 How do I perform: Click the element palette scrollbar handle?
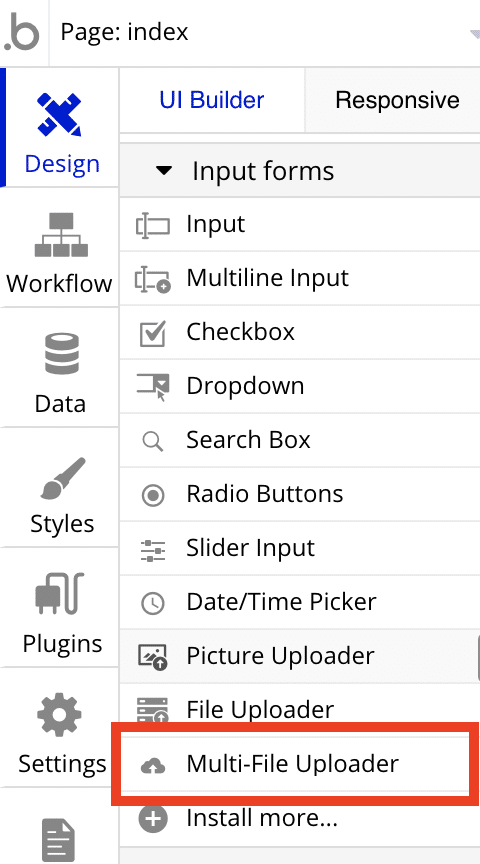pos(477,656)
